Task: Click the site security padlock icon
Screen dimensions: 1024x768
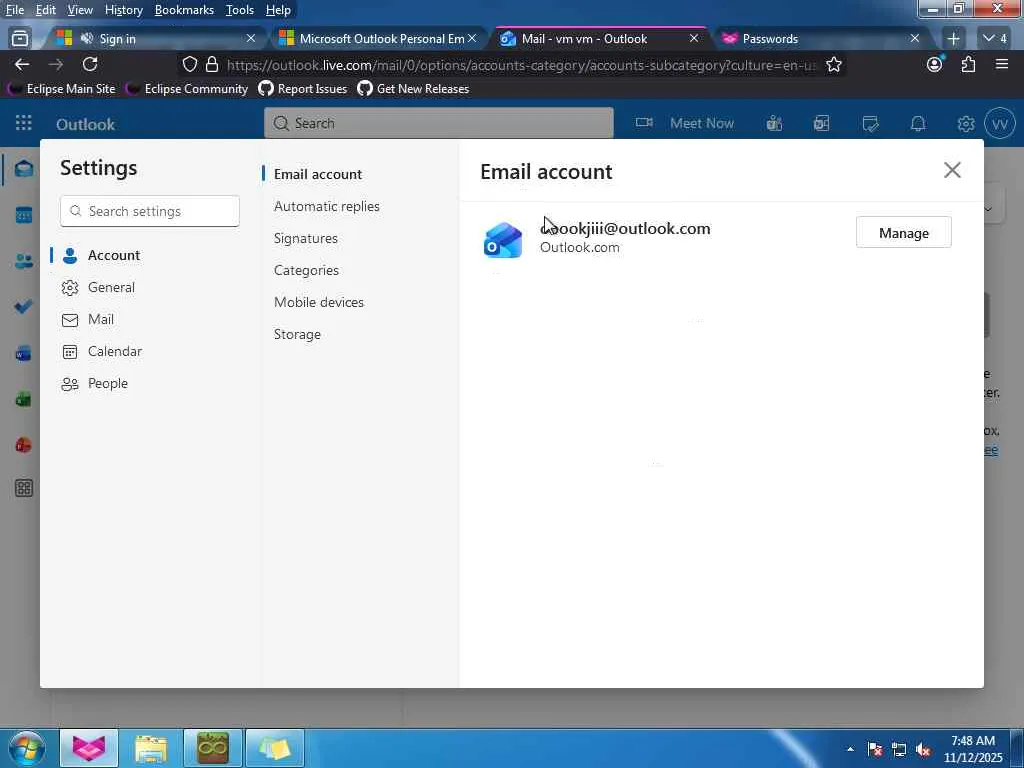Action: [212, 64]
